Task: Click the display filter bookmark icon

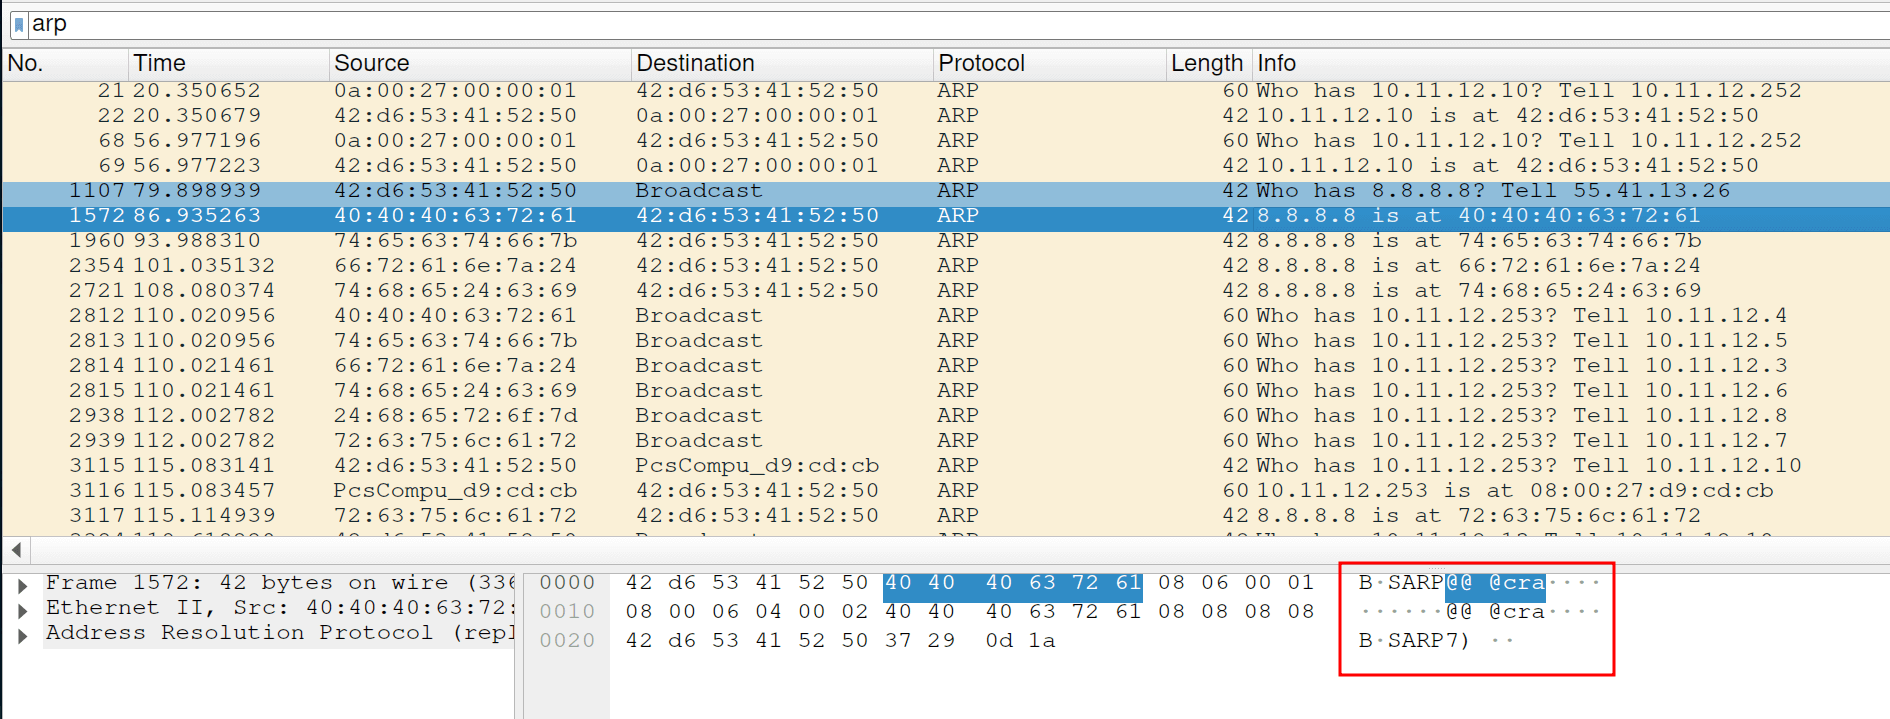Action: [19, 25]
